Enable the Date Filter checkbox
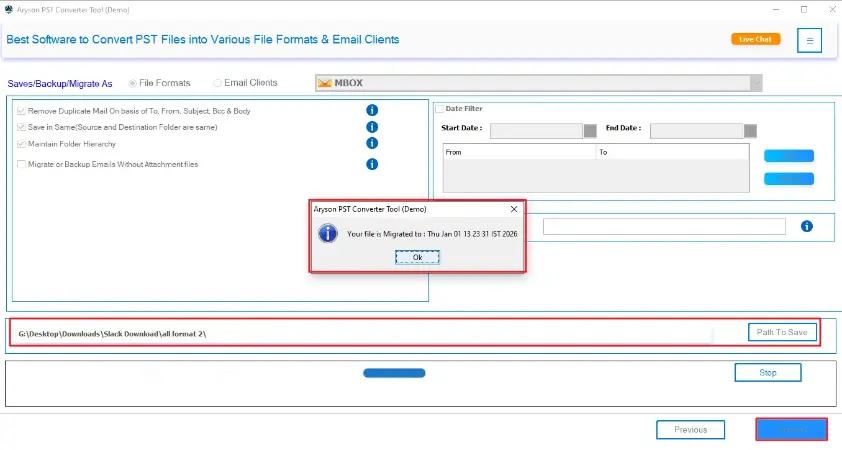Viewport: 842px width, 450px height. tap(439, 109)
